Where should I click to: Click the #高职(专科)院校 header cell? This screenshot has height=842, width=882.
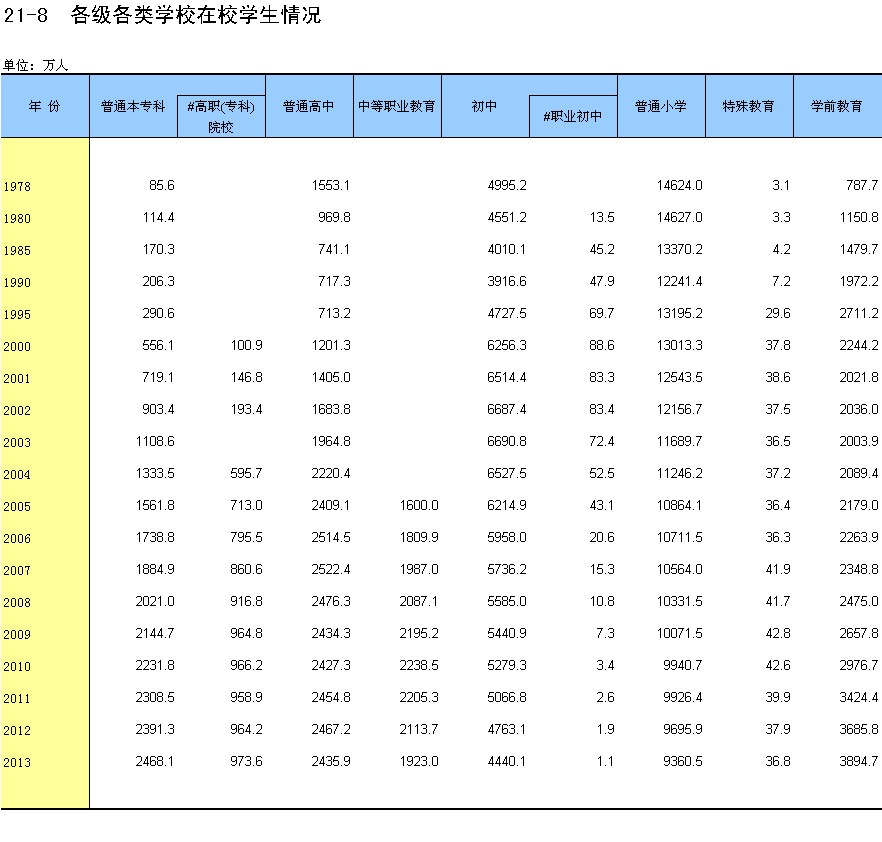(221, 116)
